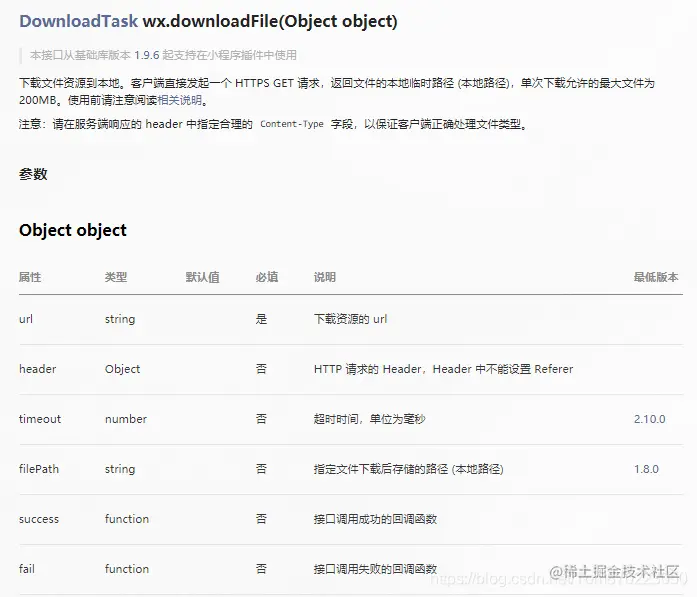The image size is (697, 597).
Task: Click the 参数 section heading
Action: 33,174
